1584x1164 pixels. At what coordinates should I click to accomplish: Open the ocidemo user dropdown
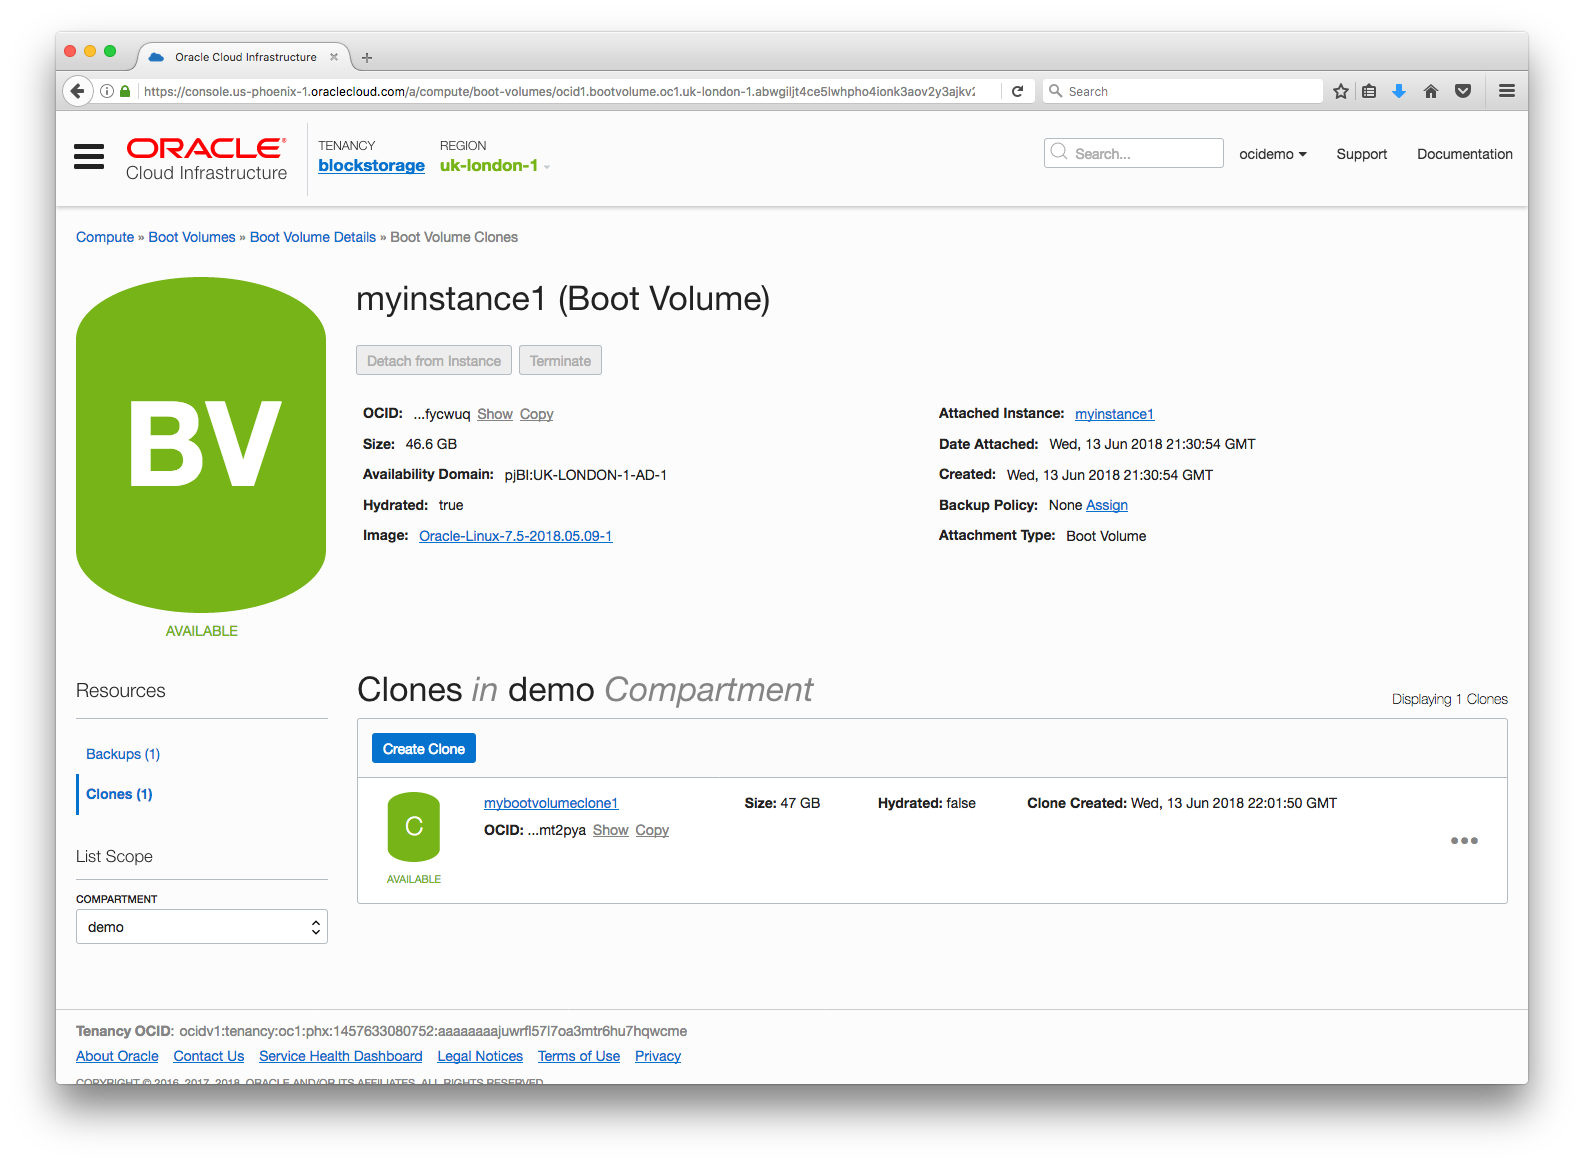[x=1273, y=154]
